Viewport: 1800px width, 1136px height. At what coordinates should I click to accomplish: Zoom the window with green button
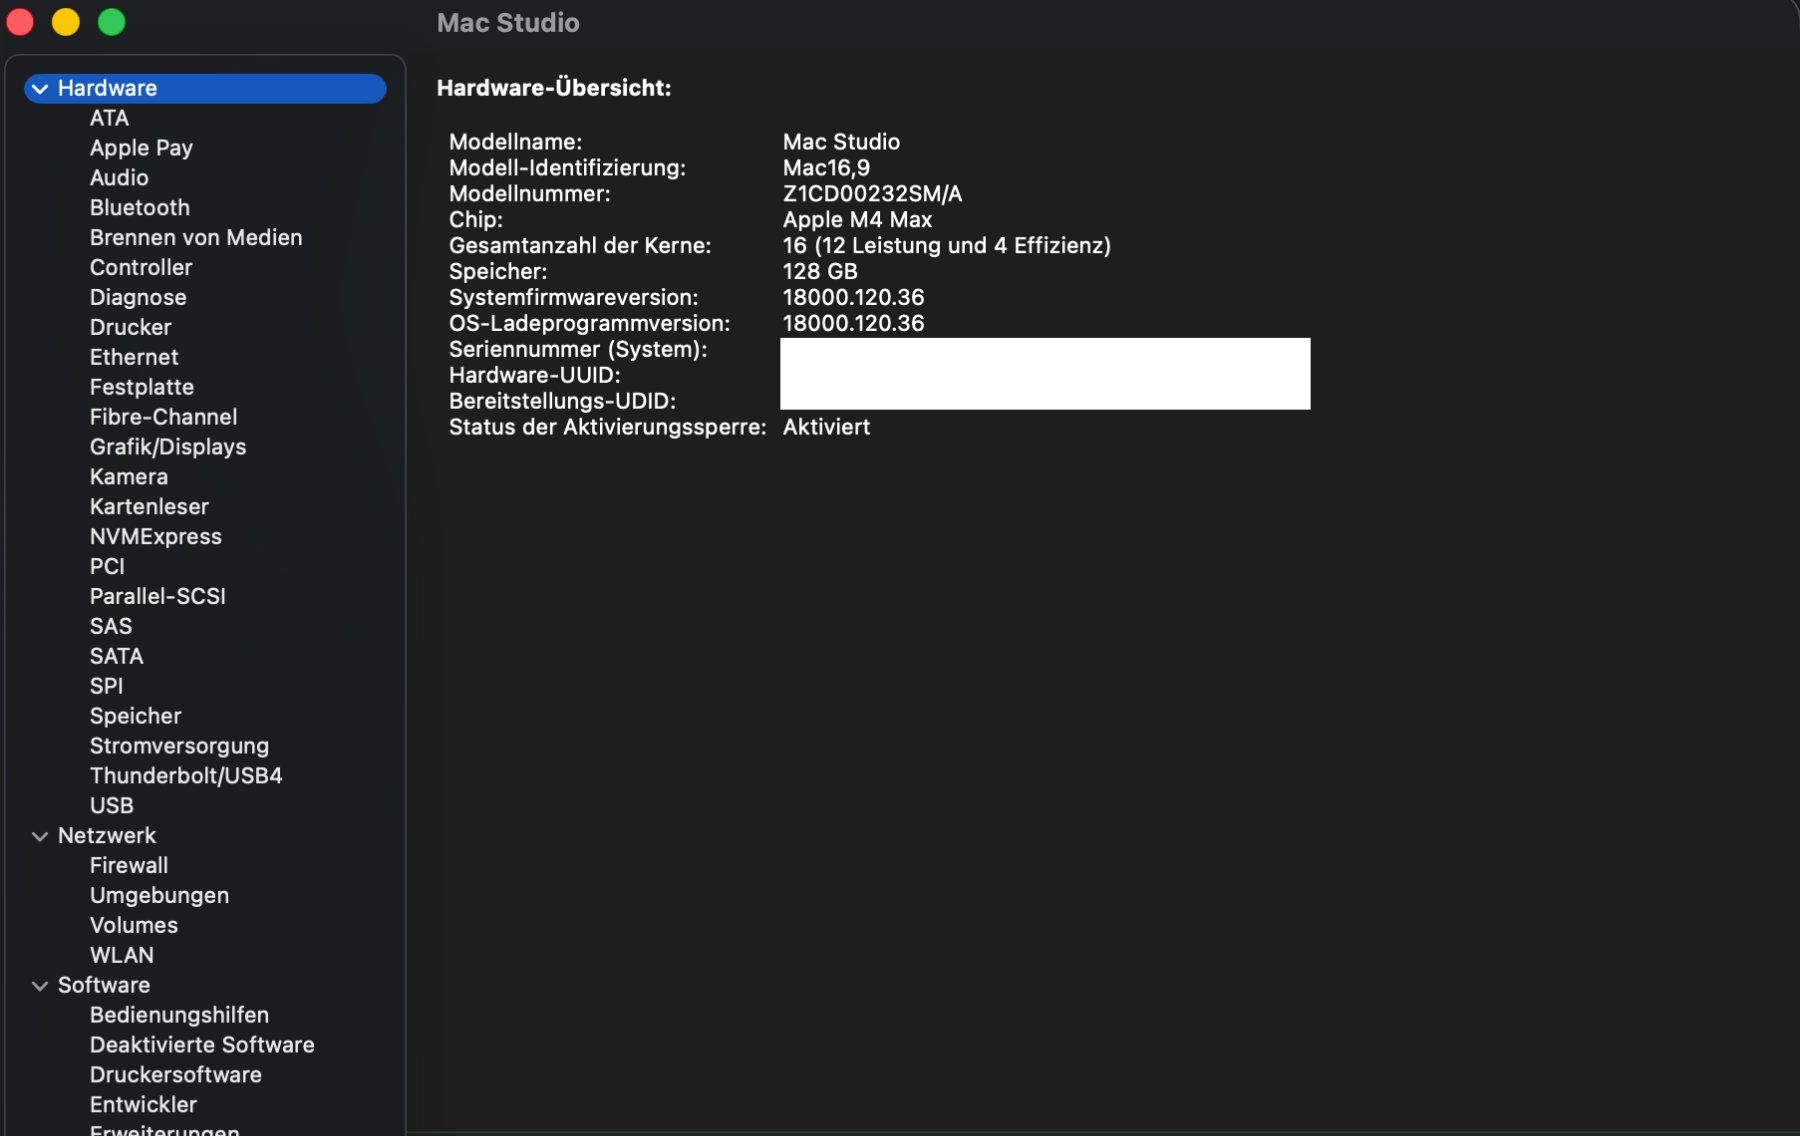click(112, 22)
